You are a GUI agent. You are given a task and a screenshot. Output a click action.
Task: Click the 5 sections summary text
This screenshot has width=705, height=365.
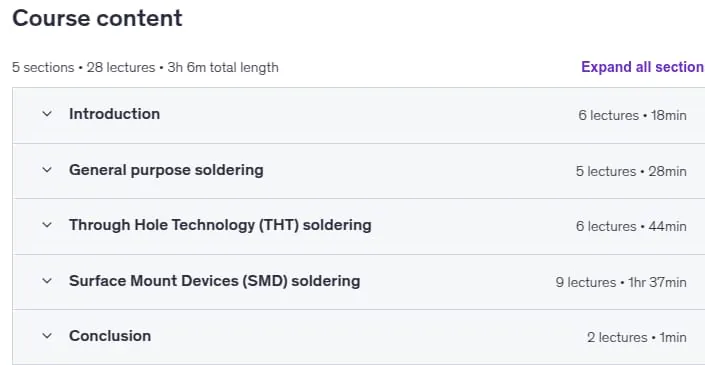click(43, 67)
